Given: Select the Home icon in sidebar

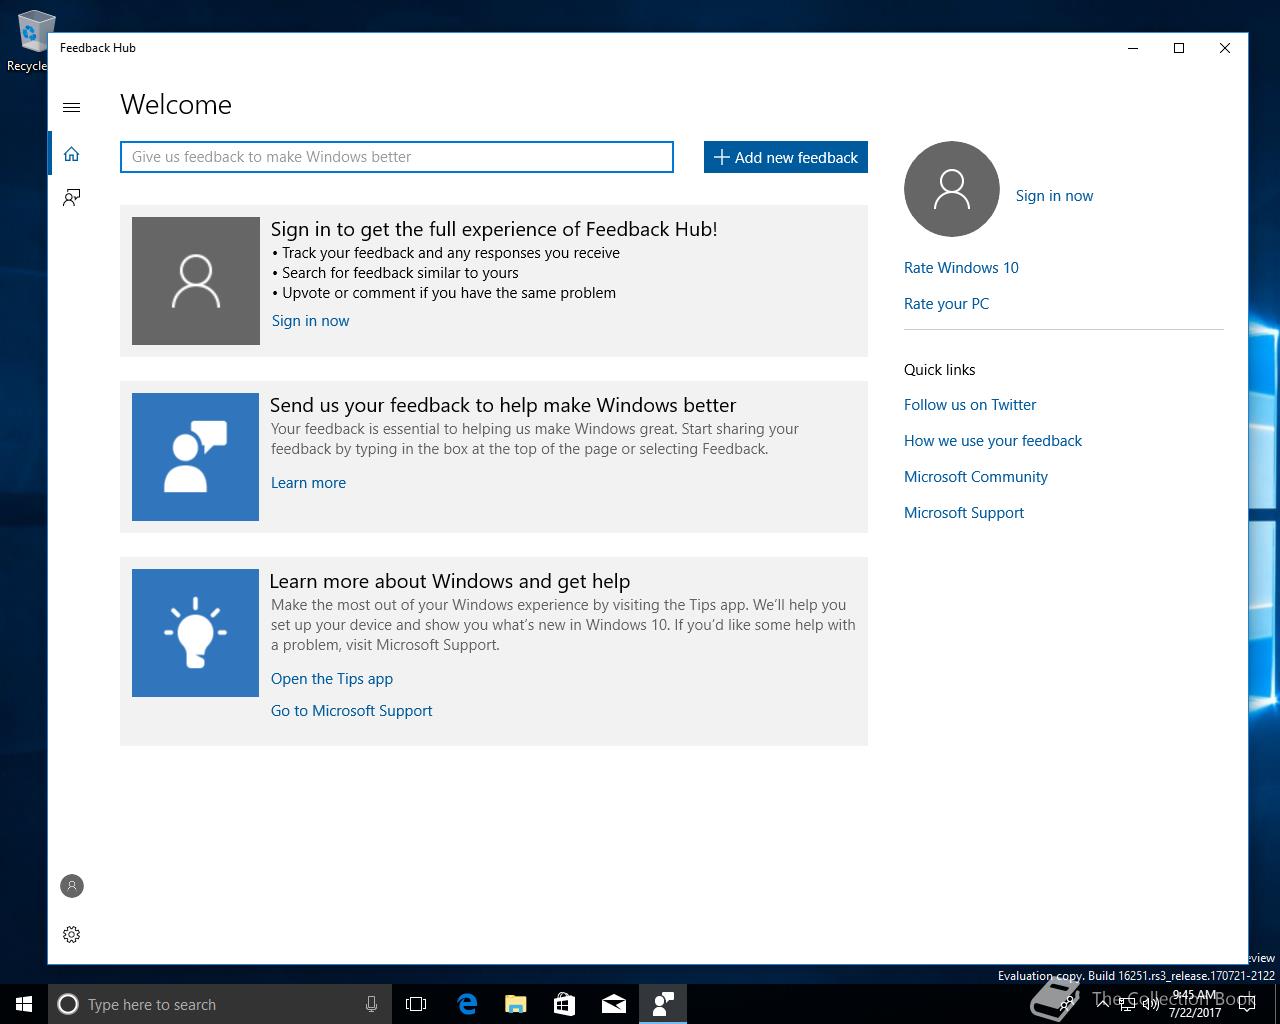Looking at the screenshot, I should (x=71, y=154).
